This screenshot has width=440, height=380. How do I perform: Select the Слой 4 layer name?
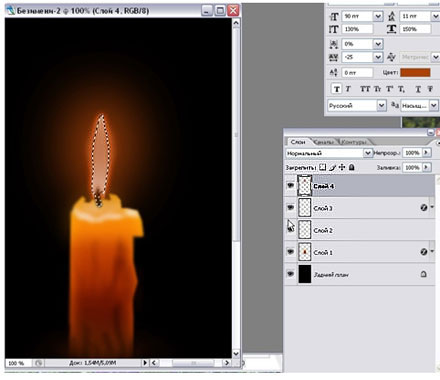[x=324, y=186]
